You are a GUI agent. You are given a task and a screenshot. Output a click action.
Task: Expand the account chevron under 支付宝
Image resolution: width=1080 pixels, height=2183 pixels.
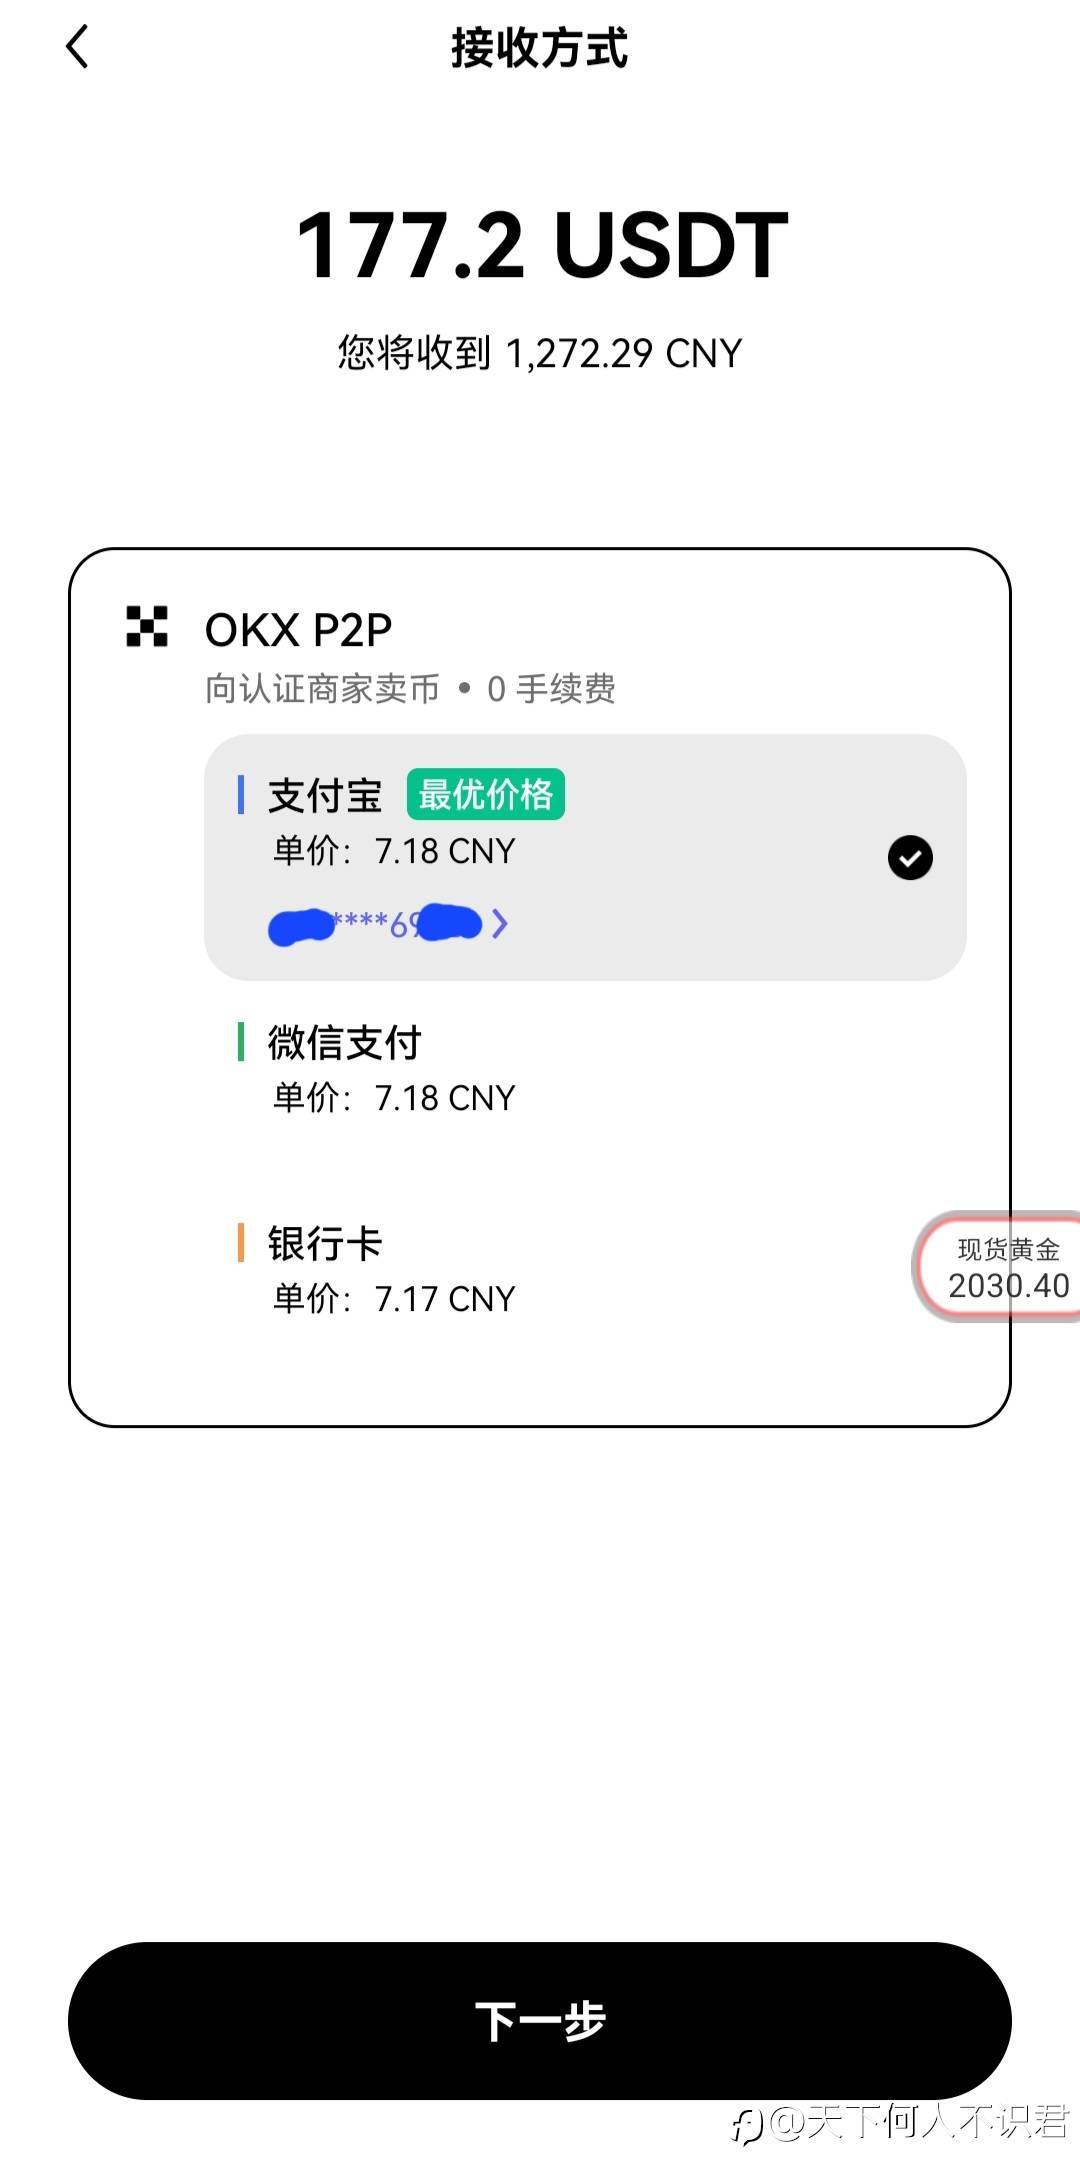click(x=500, y=924)
